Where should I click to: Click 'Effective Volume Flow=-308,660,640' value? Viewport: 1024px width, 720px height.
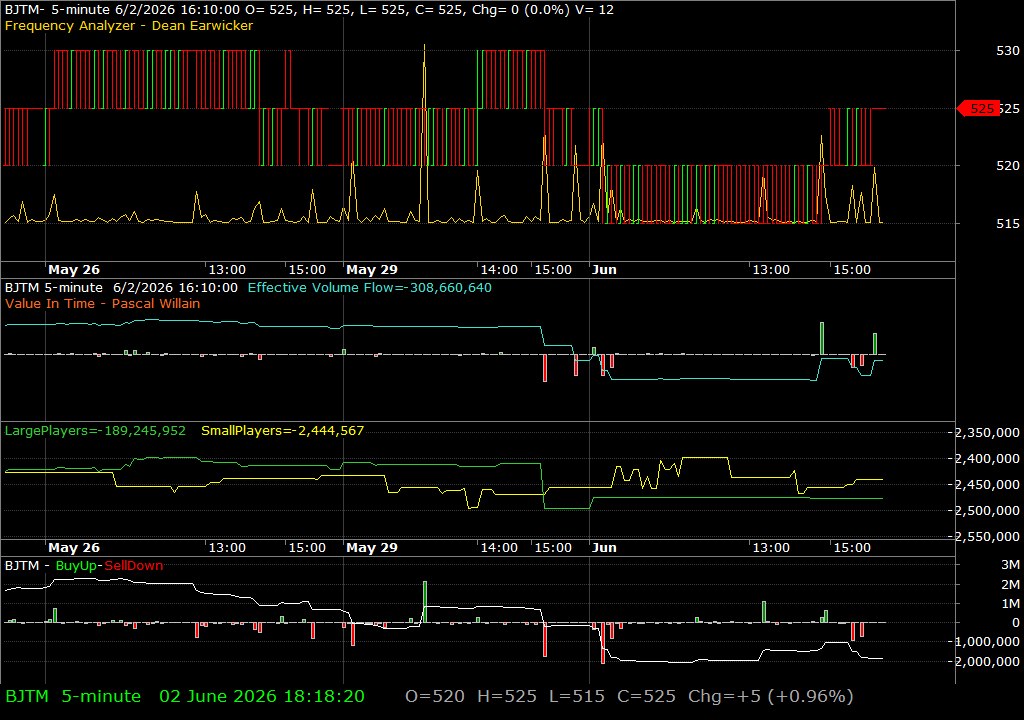pos(370,287)
